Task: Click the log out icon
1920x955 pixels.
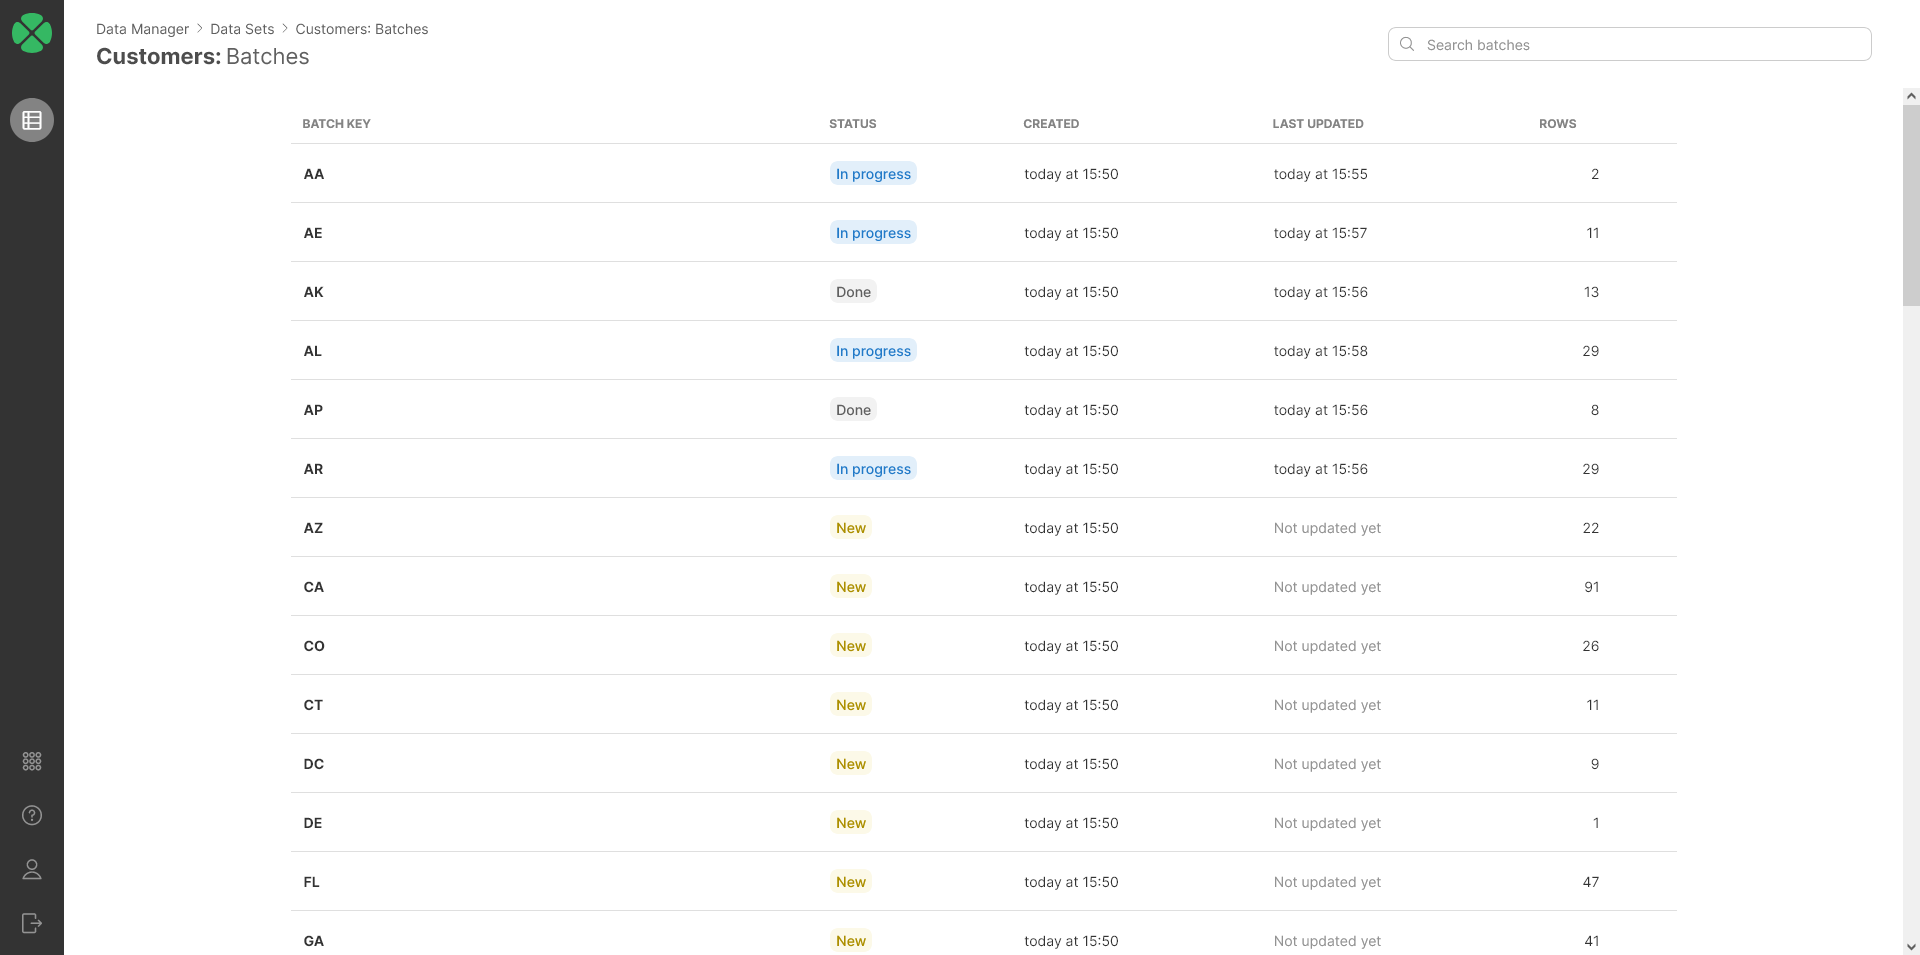Action: [x=32, y=923]
